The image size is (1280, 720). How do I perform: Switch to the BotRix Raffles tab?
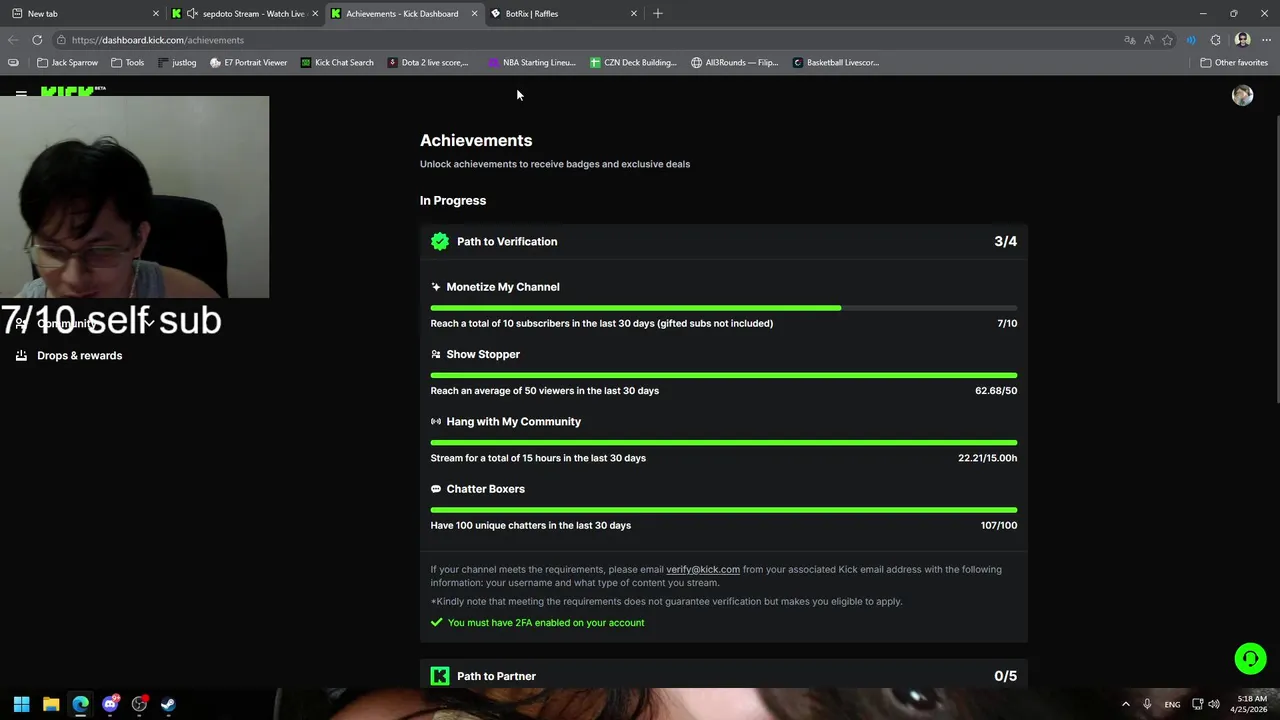pos(560,14)
